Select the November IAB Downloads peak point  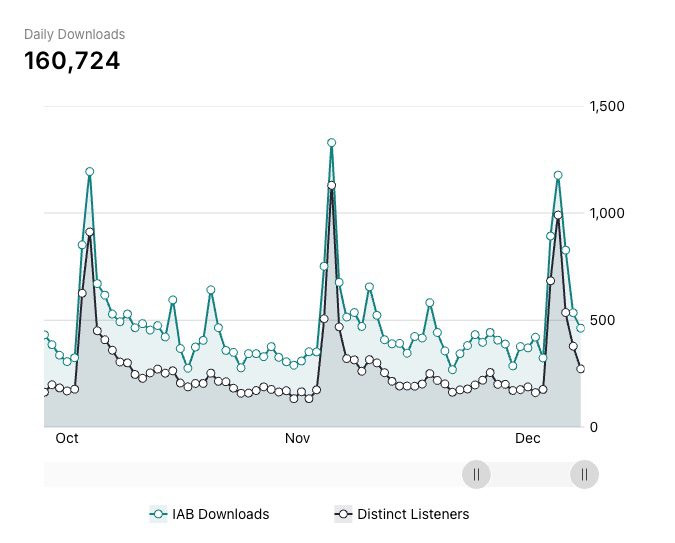[x=331, y=143]
